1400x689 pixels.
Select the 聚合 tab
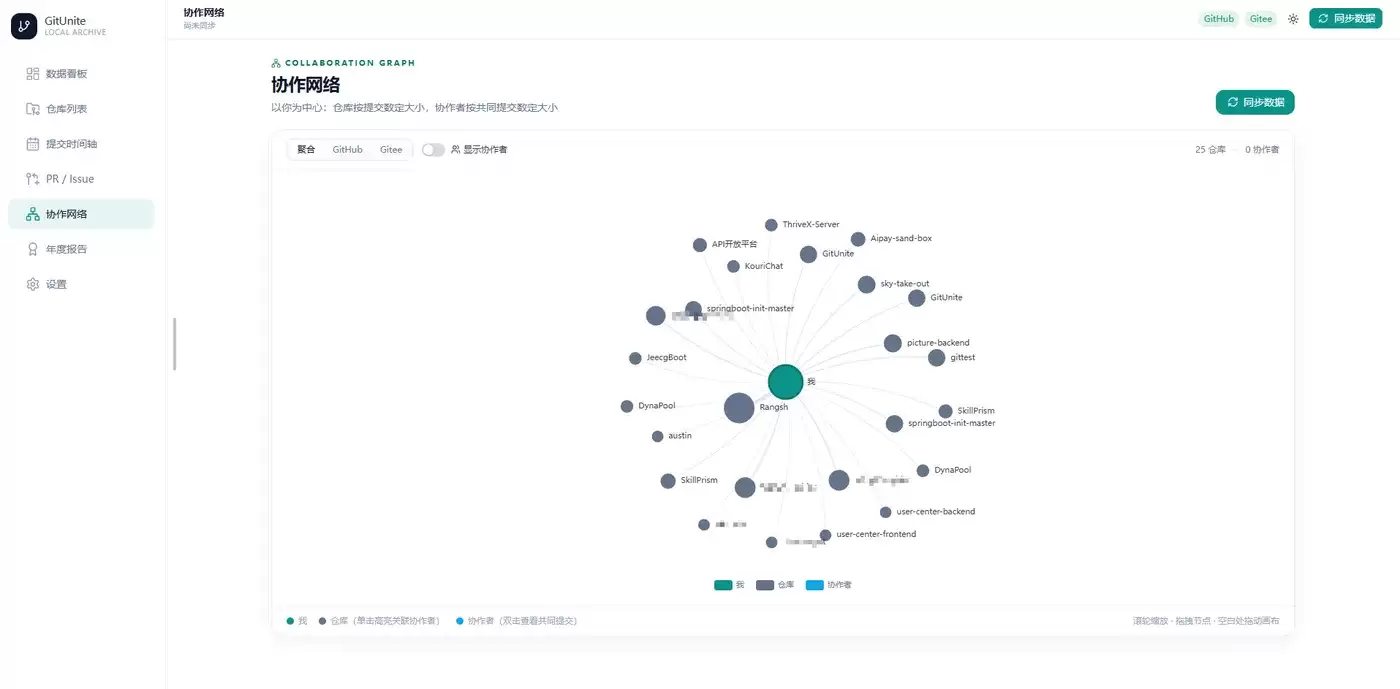pyautogui.click(x=306, y=150)
